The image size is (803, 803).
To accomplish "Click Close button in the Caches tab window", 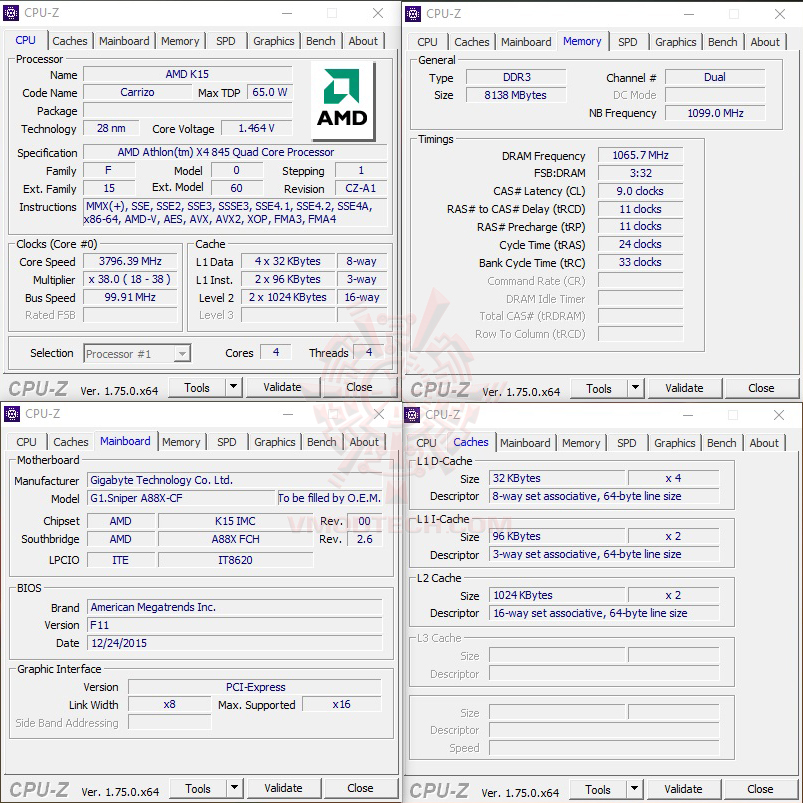I will point(760,789).
